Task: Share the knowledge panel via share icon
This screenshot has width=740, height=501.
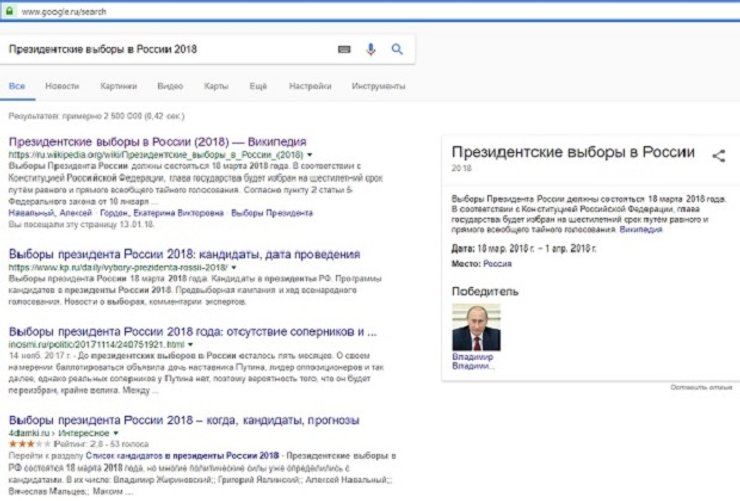Action: click(x=717, y=155)
